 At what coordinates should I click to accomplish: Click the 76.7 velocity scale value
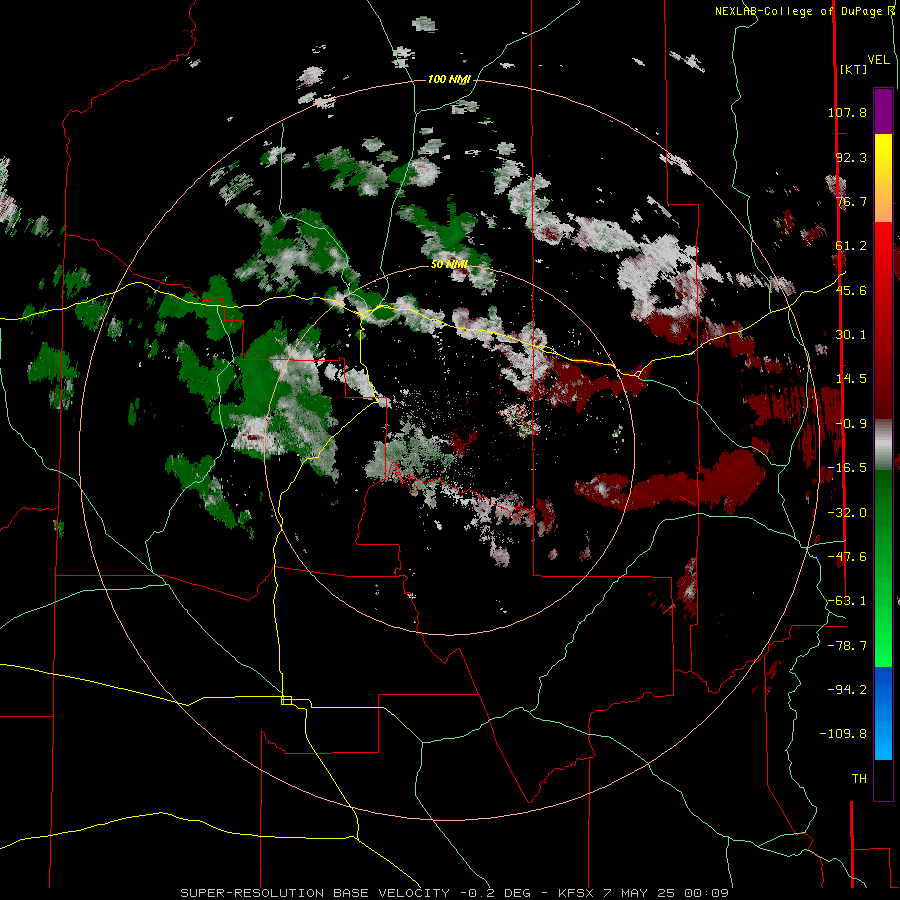click(851, 201)
